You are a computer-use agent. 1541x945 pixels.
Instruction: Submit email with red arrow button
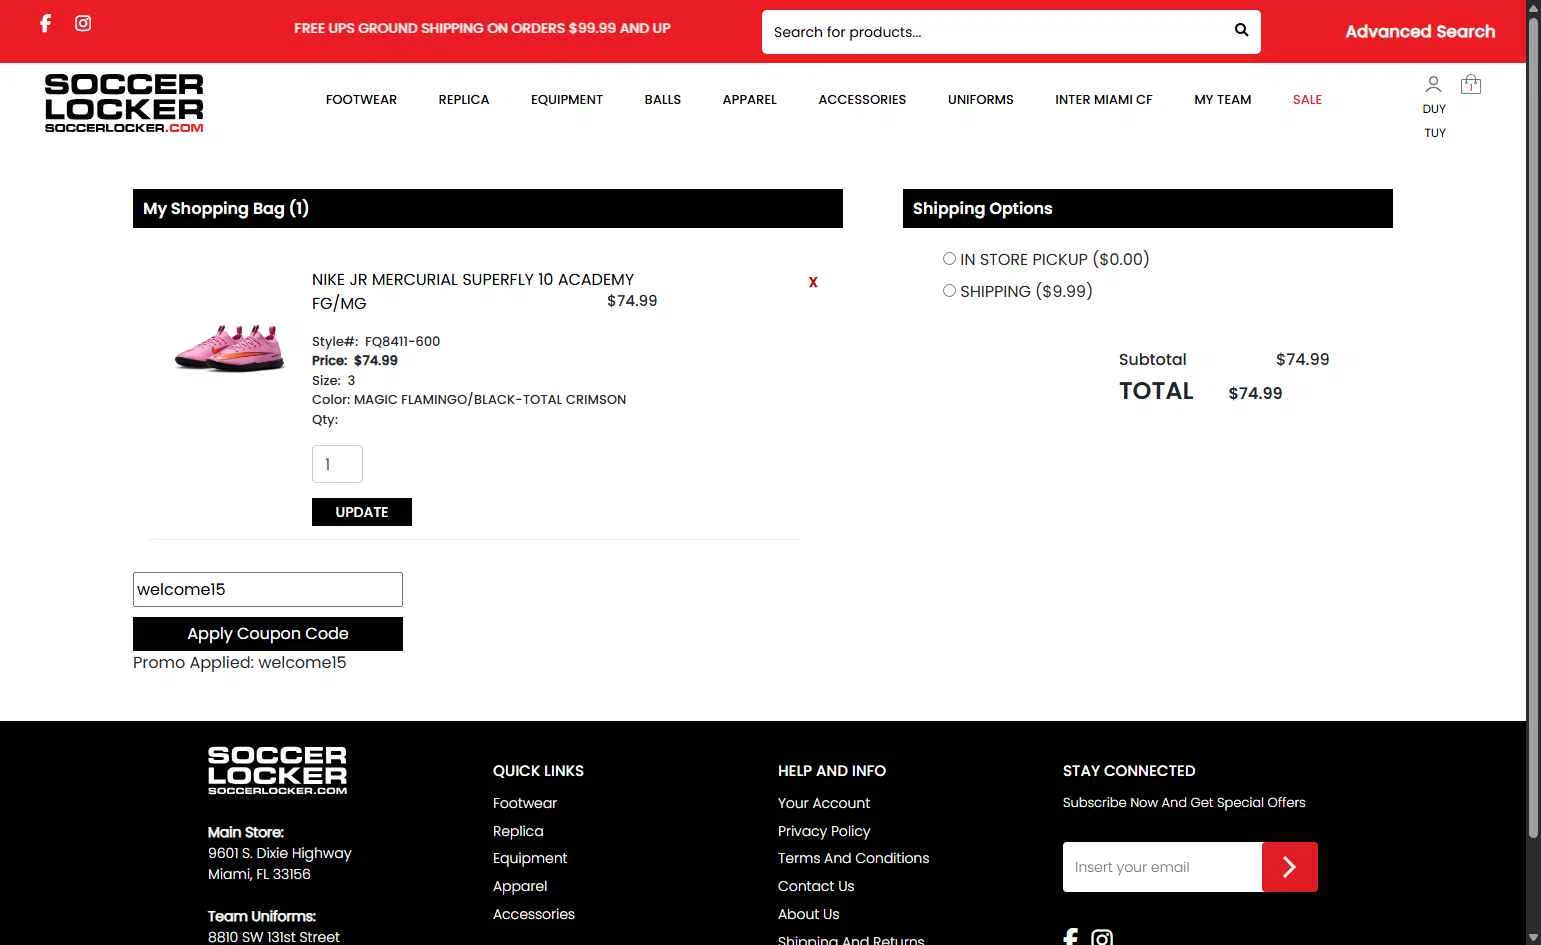click(x=1290, y=867)
